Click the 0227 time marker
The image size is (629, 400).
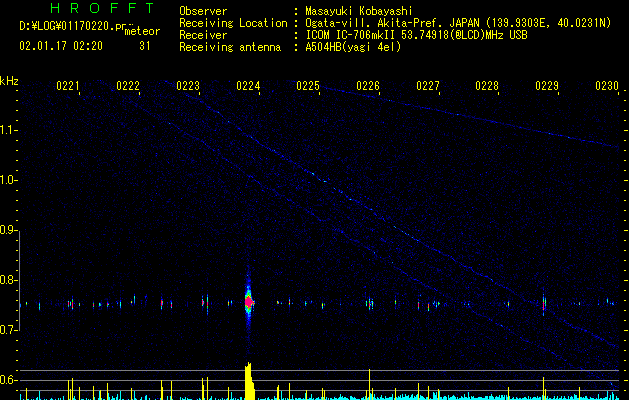428,86
